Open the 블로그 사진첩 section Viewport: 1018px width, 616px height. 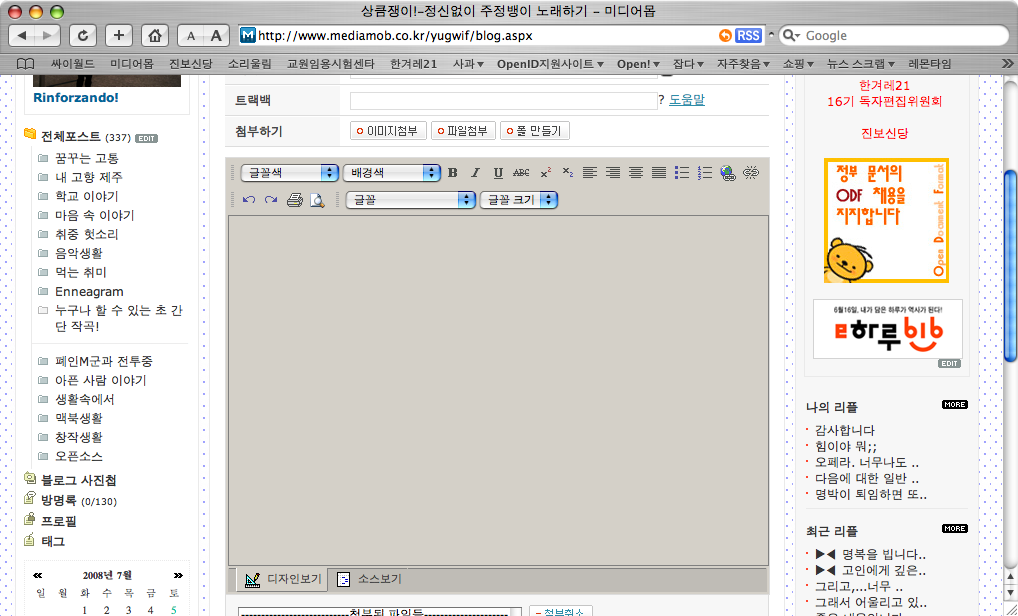(79, 480)
